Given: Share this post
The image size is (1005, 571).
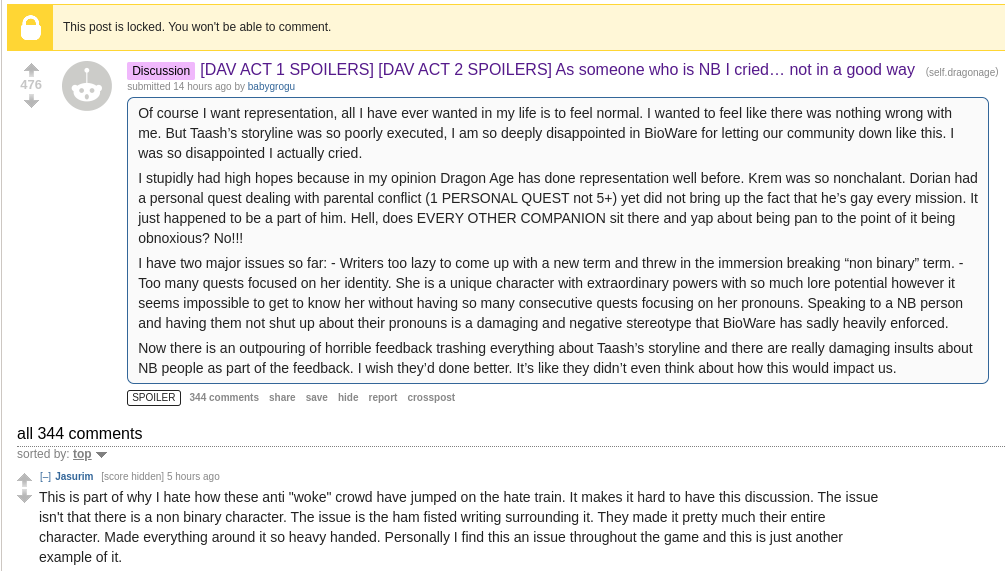Looking at the screenshot, I should click(282, 397).
